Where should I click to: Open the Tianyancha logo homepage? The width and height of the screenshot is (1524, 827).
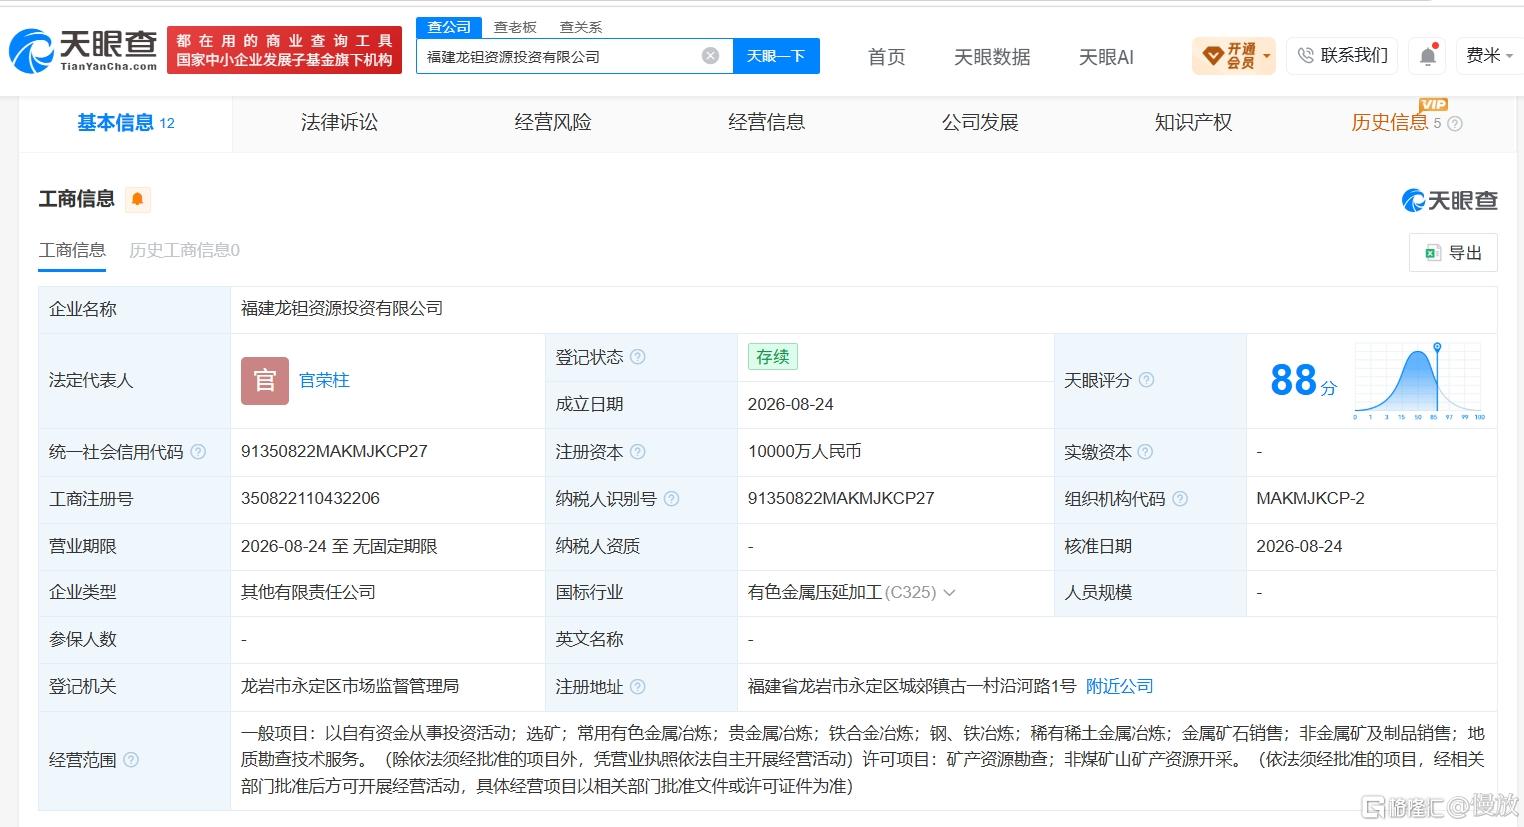pos(83,50)
